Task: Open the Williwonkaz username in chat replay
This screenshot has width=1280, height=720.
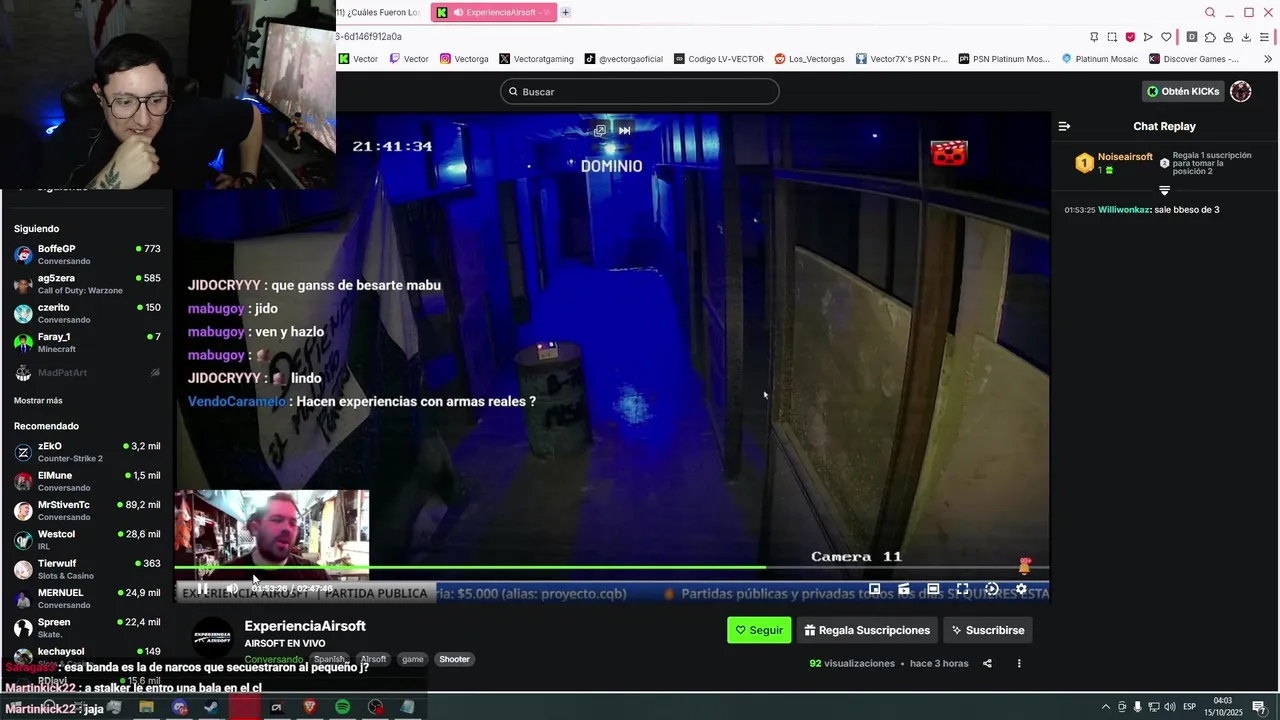Action: pos(1124,210)
